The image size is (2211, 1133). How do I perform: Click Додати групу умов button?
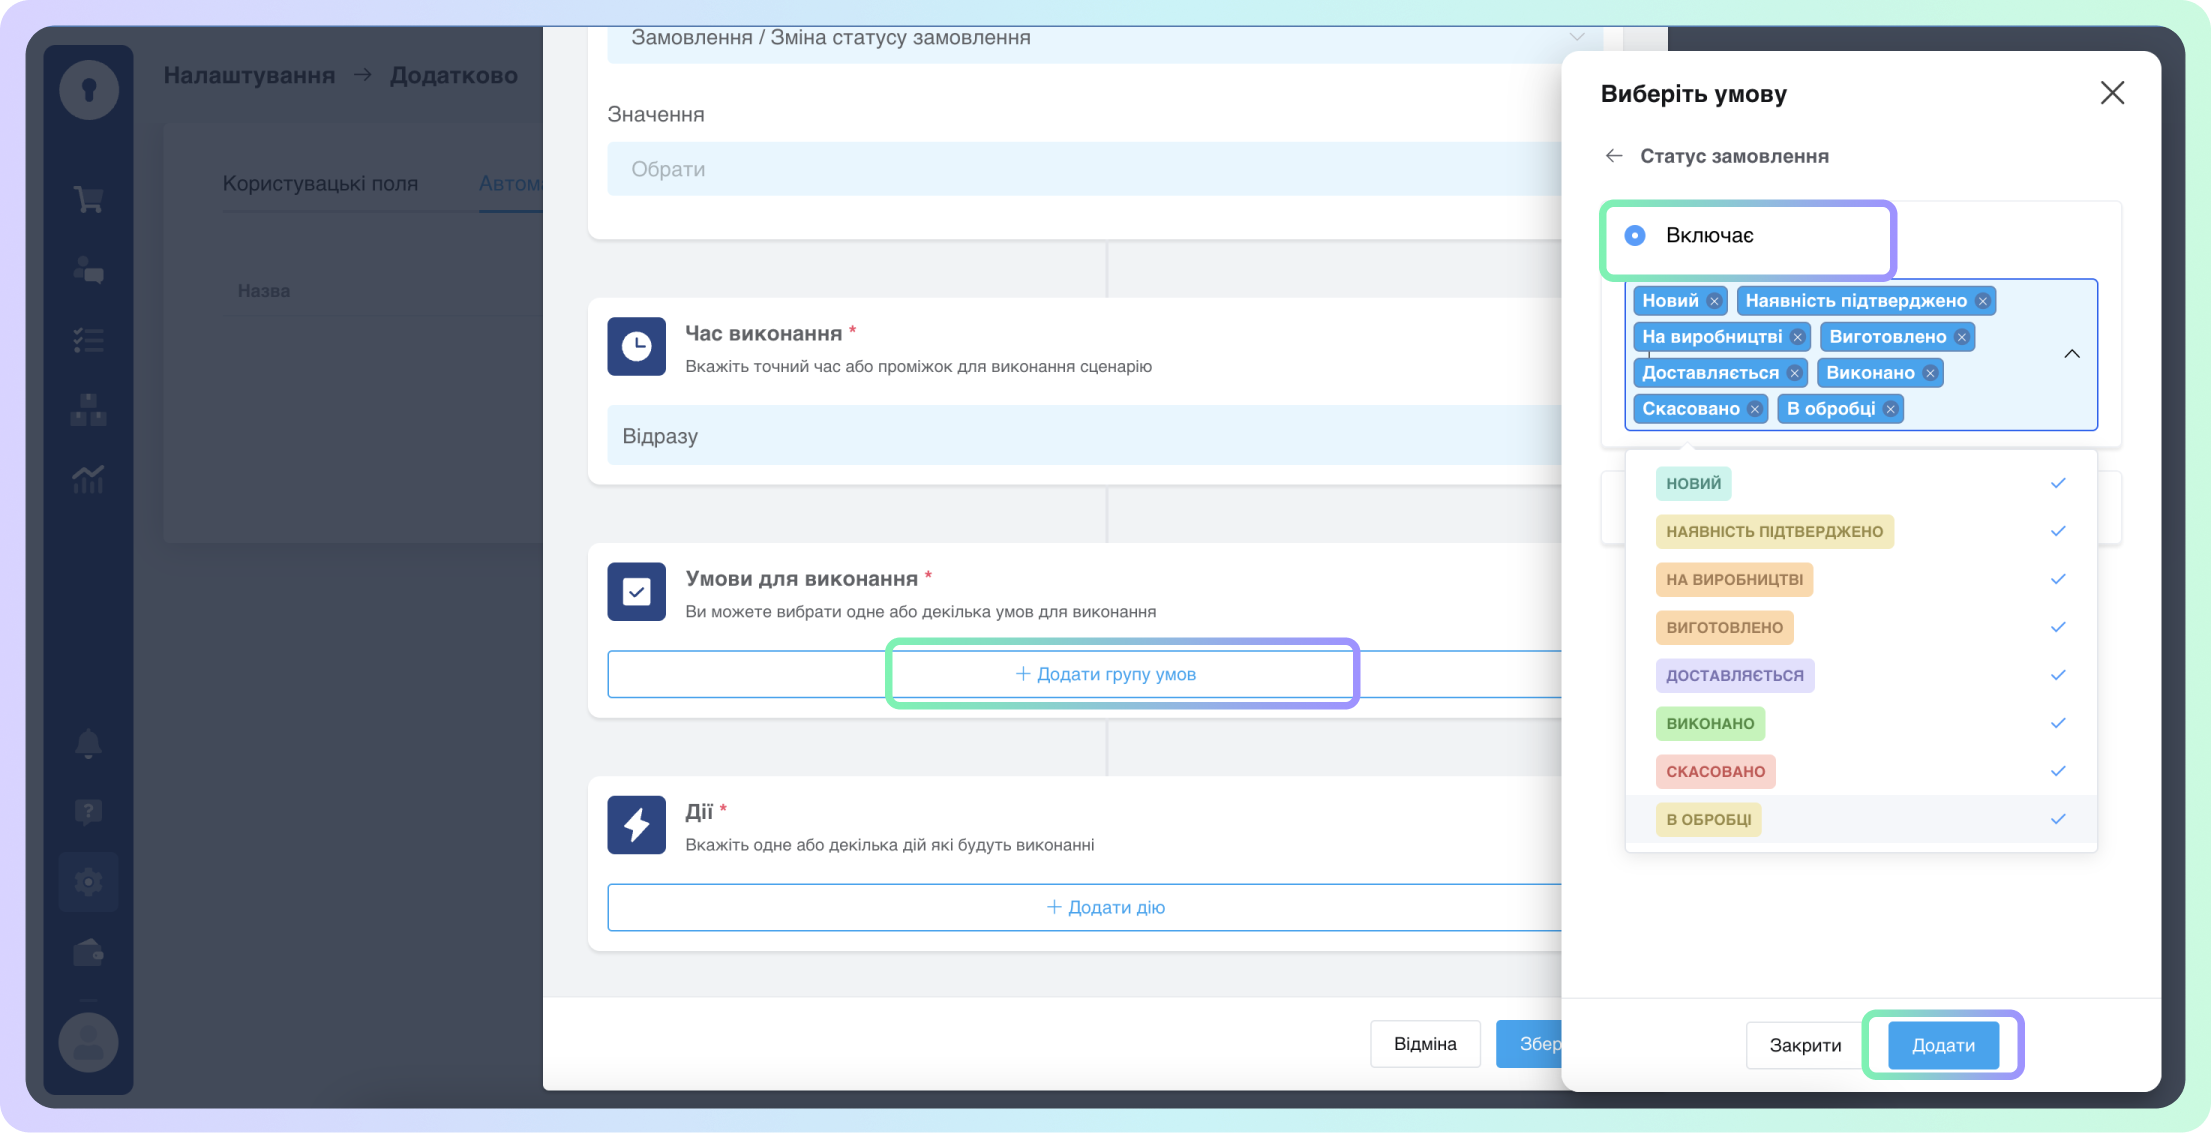click(x=1105, y=674)
